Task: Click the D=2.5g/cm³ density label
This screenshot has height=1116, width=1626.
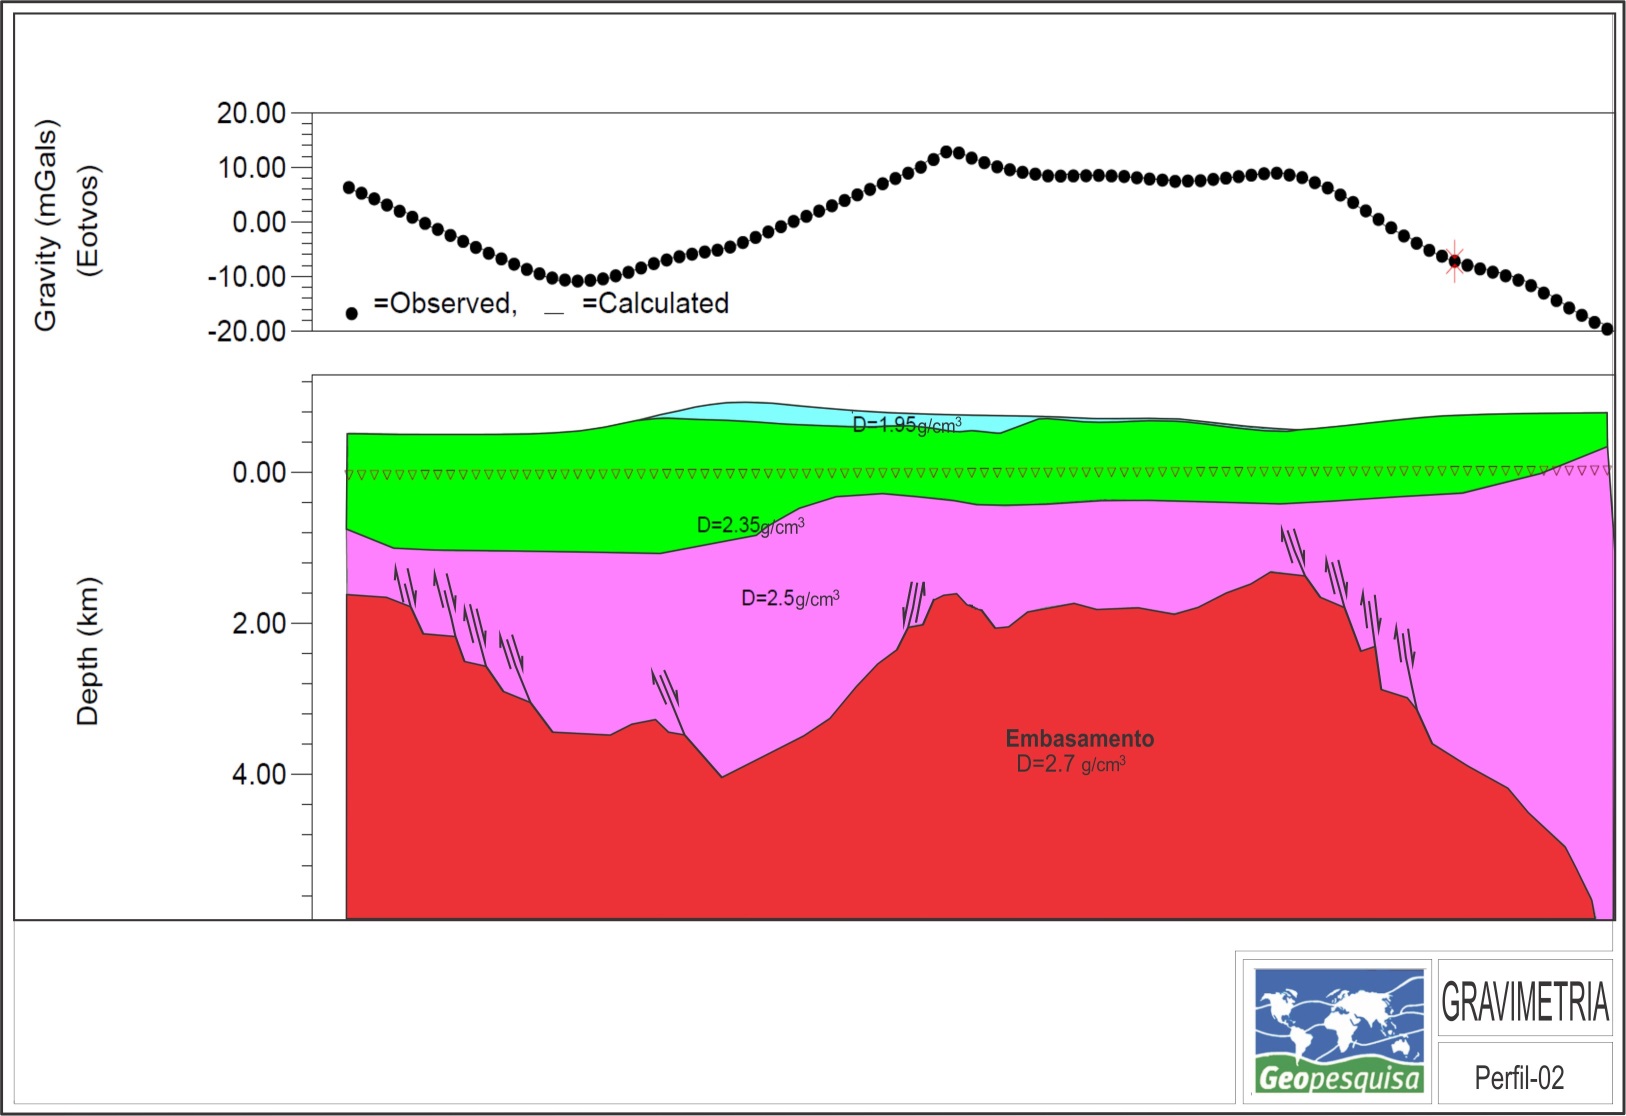Action: (790, 598)
